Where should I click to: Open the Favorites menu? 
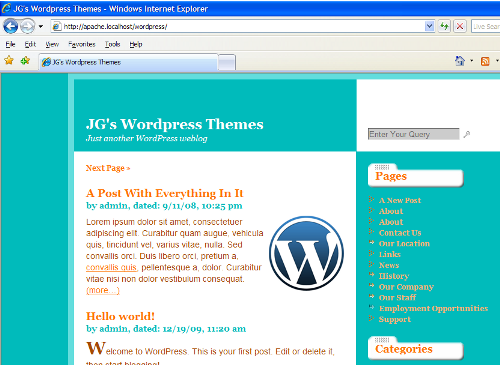(x=82, y=44)
